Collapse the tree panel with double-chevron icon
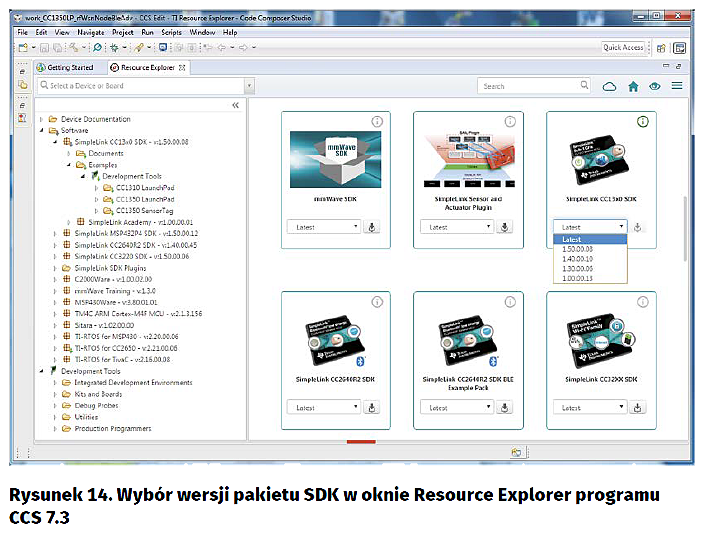707x536 pixels. tap(236, 105)
